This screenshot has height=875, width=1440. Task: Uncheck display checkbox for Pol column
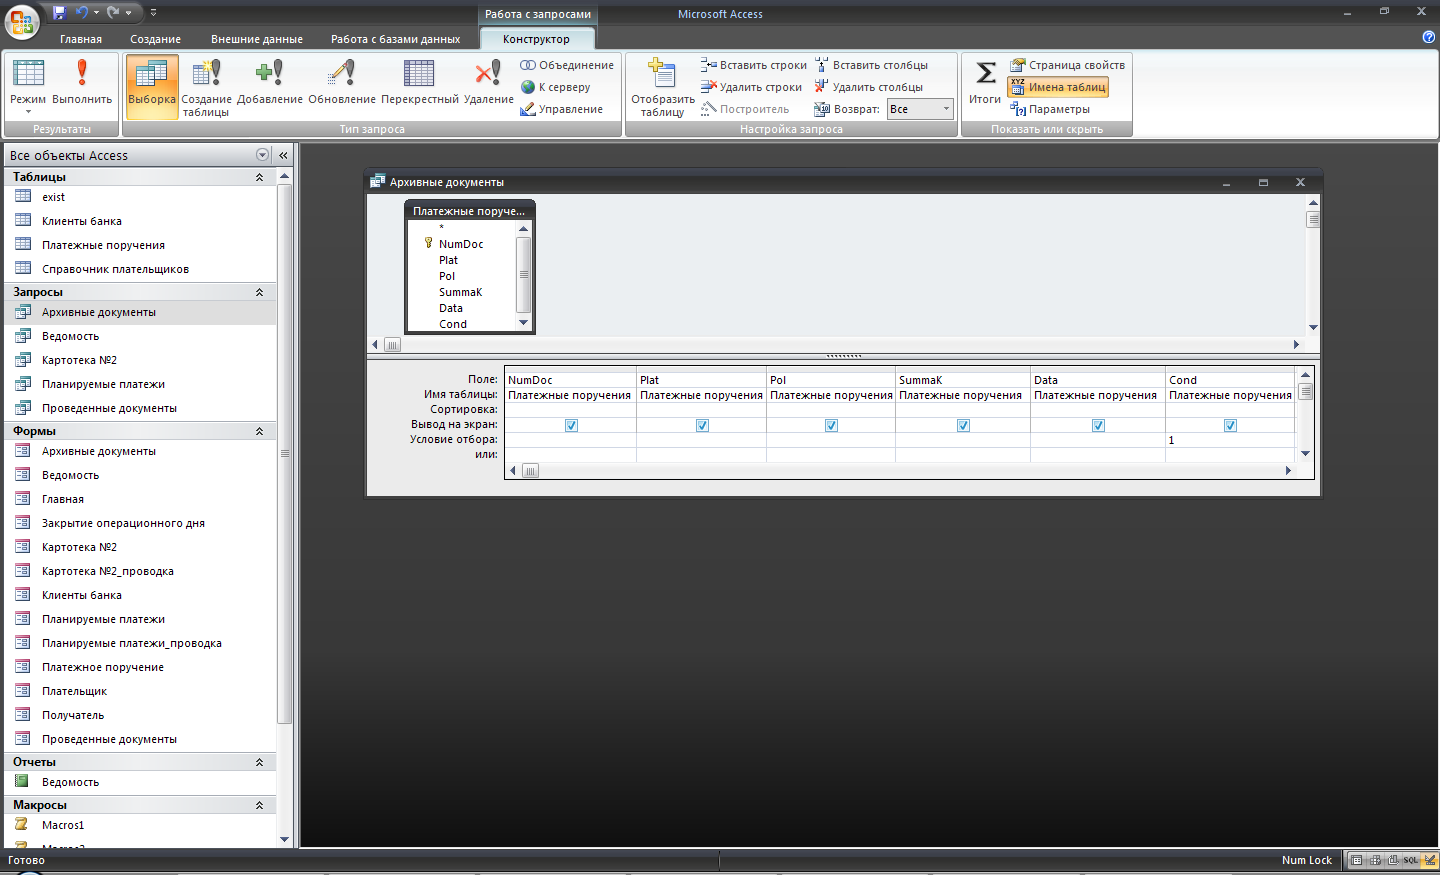pyautogui.click(x=831, y=425)
